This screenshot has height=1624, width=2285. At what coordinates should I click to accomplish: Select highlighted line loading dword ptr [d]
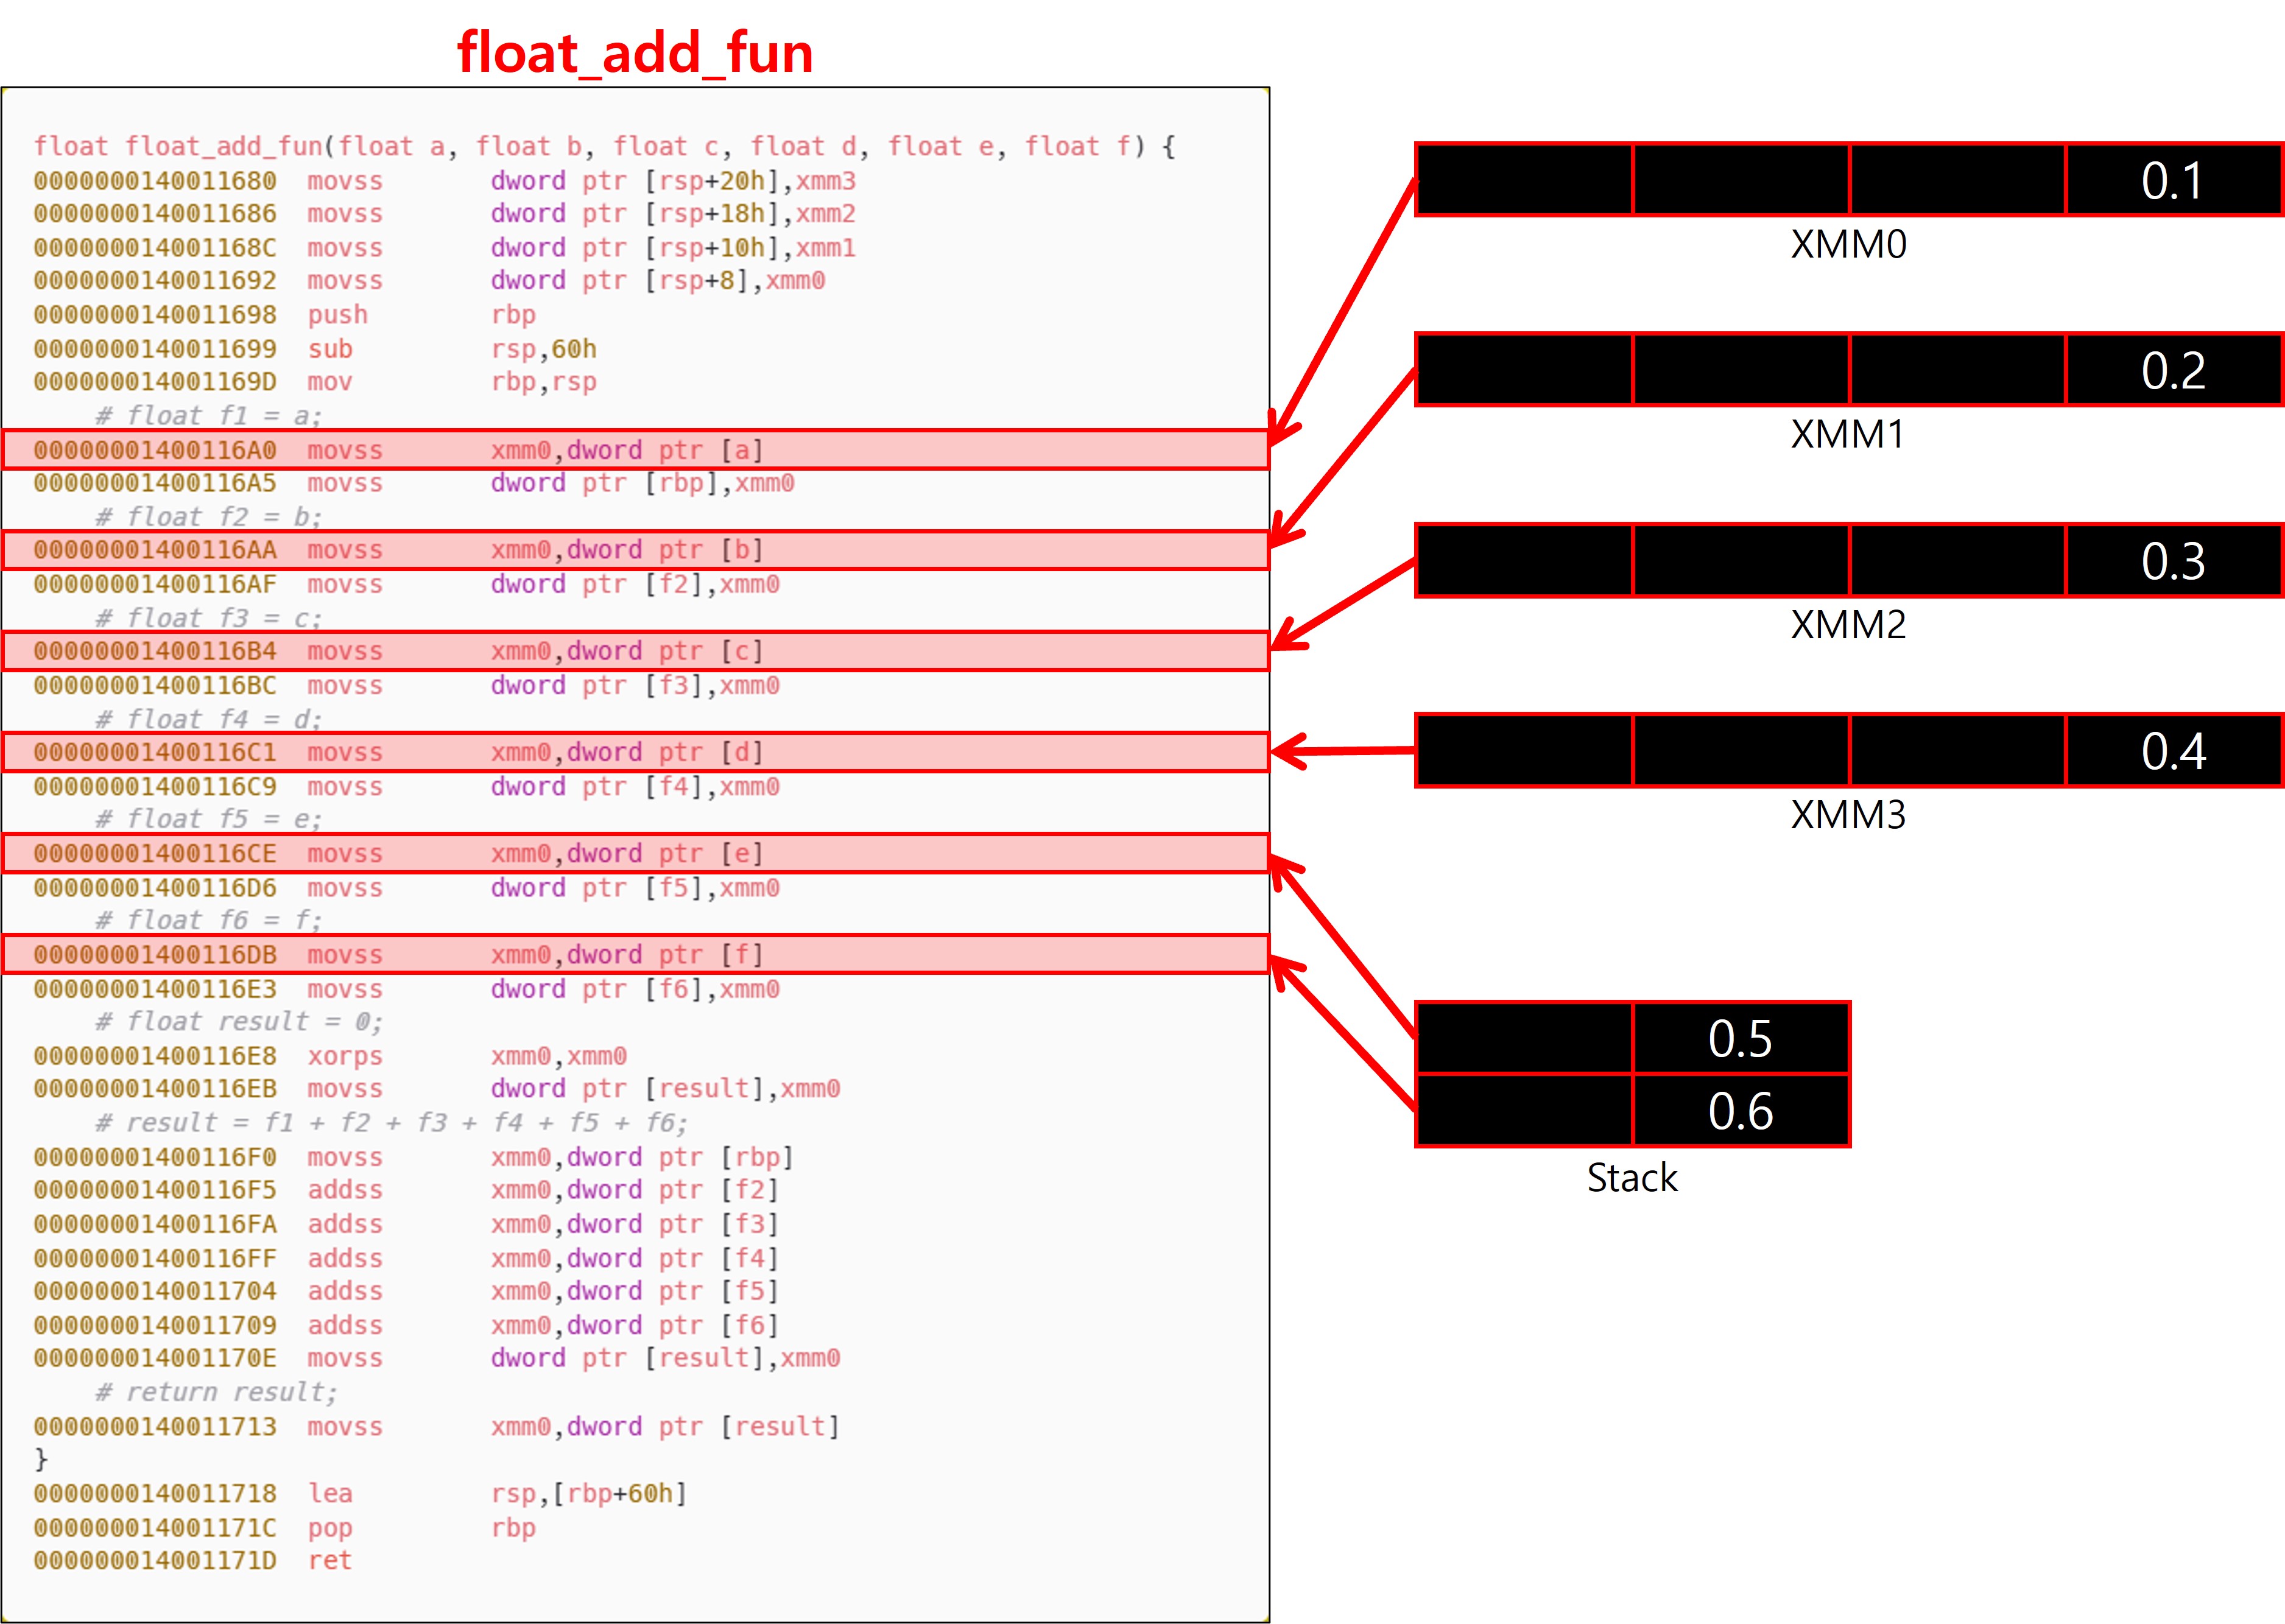click(635, 752)
